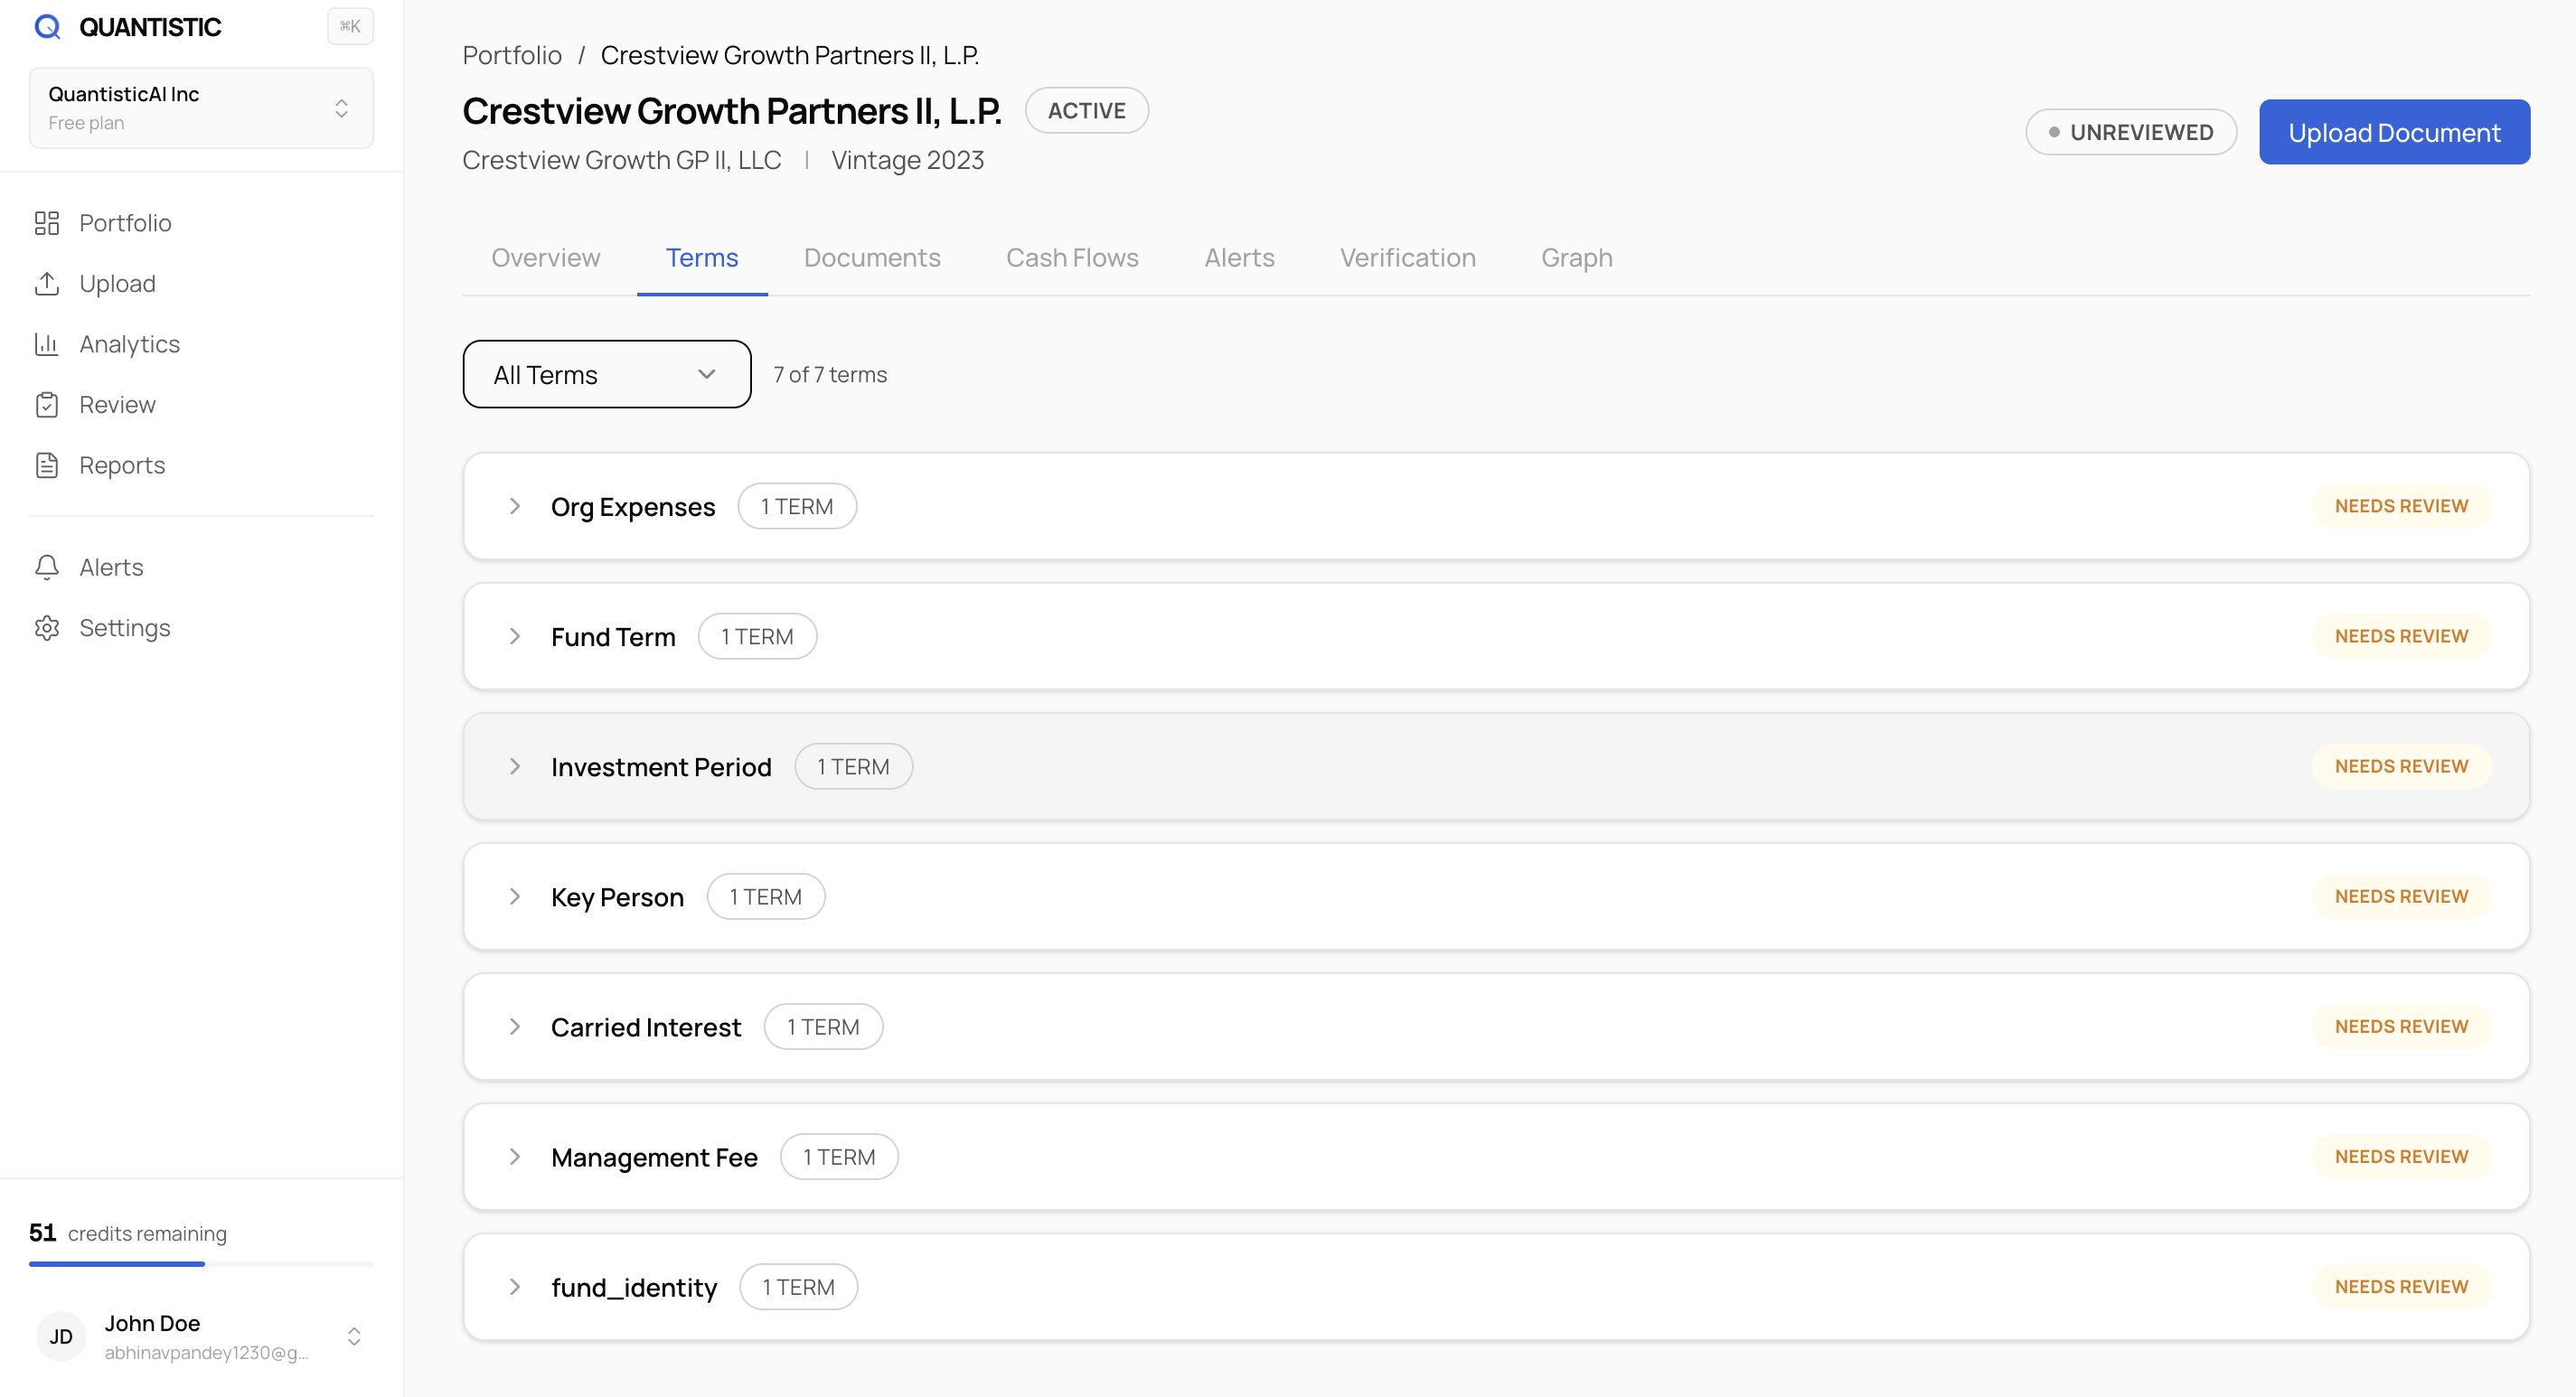The height and width of the screenshot is (1397, 2576).
Task: Click the UNREVIEWED status badge
Action: pos(2131,132)
